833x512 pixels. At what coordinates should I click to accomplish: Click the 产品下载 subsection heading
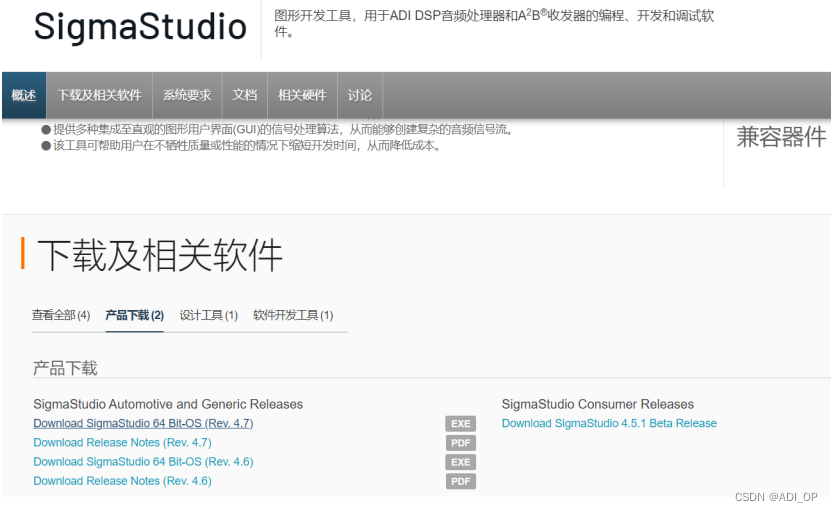65,368
